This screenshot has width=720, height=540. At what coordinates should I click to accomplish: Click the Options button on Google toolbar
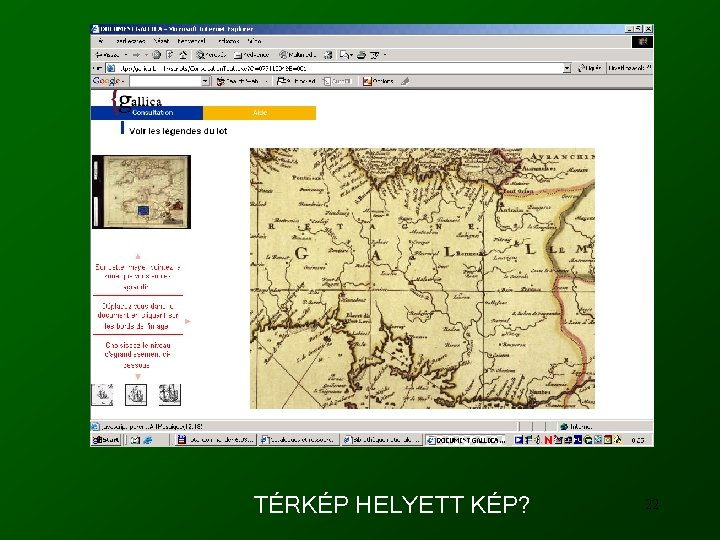tap(378, 81)
